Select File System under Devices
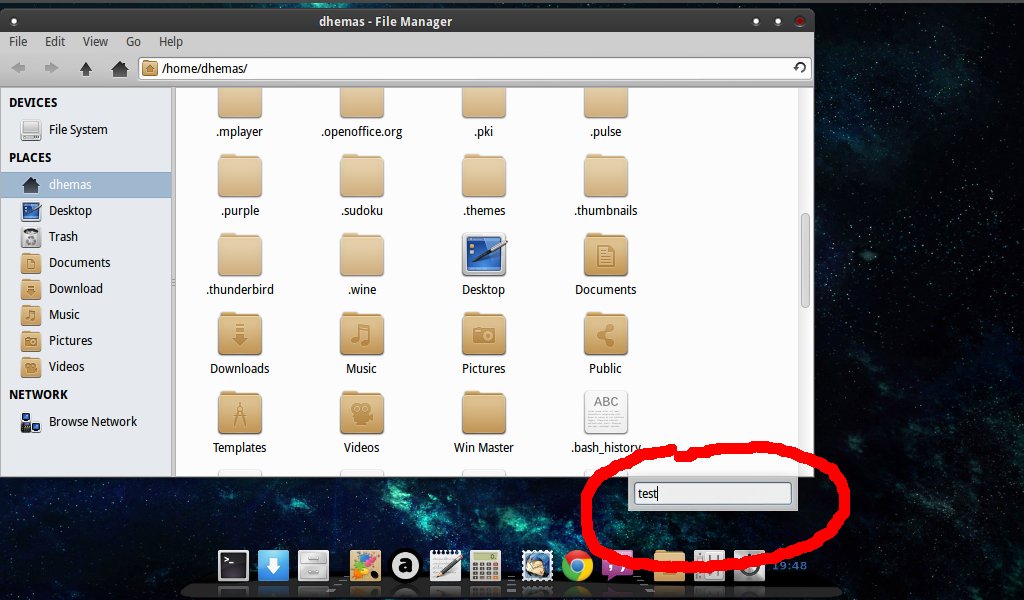Image resolution: width=1024 pixels, height=600 pixels. [77, 130]
